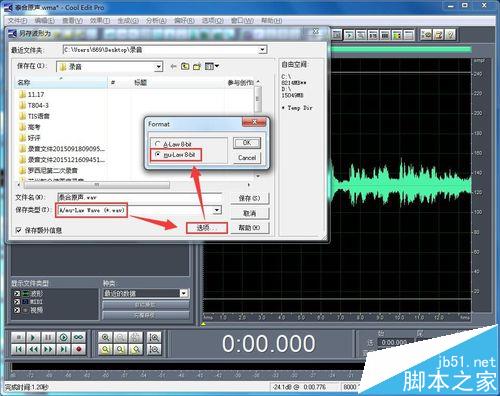Sort files by the 名称 column header

click(61, 82)
